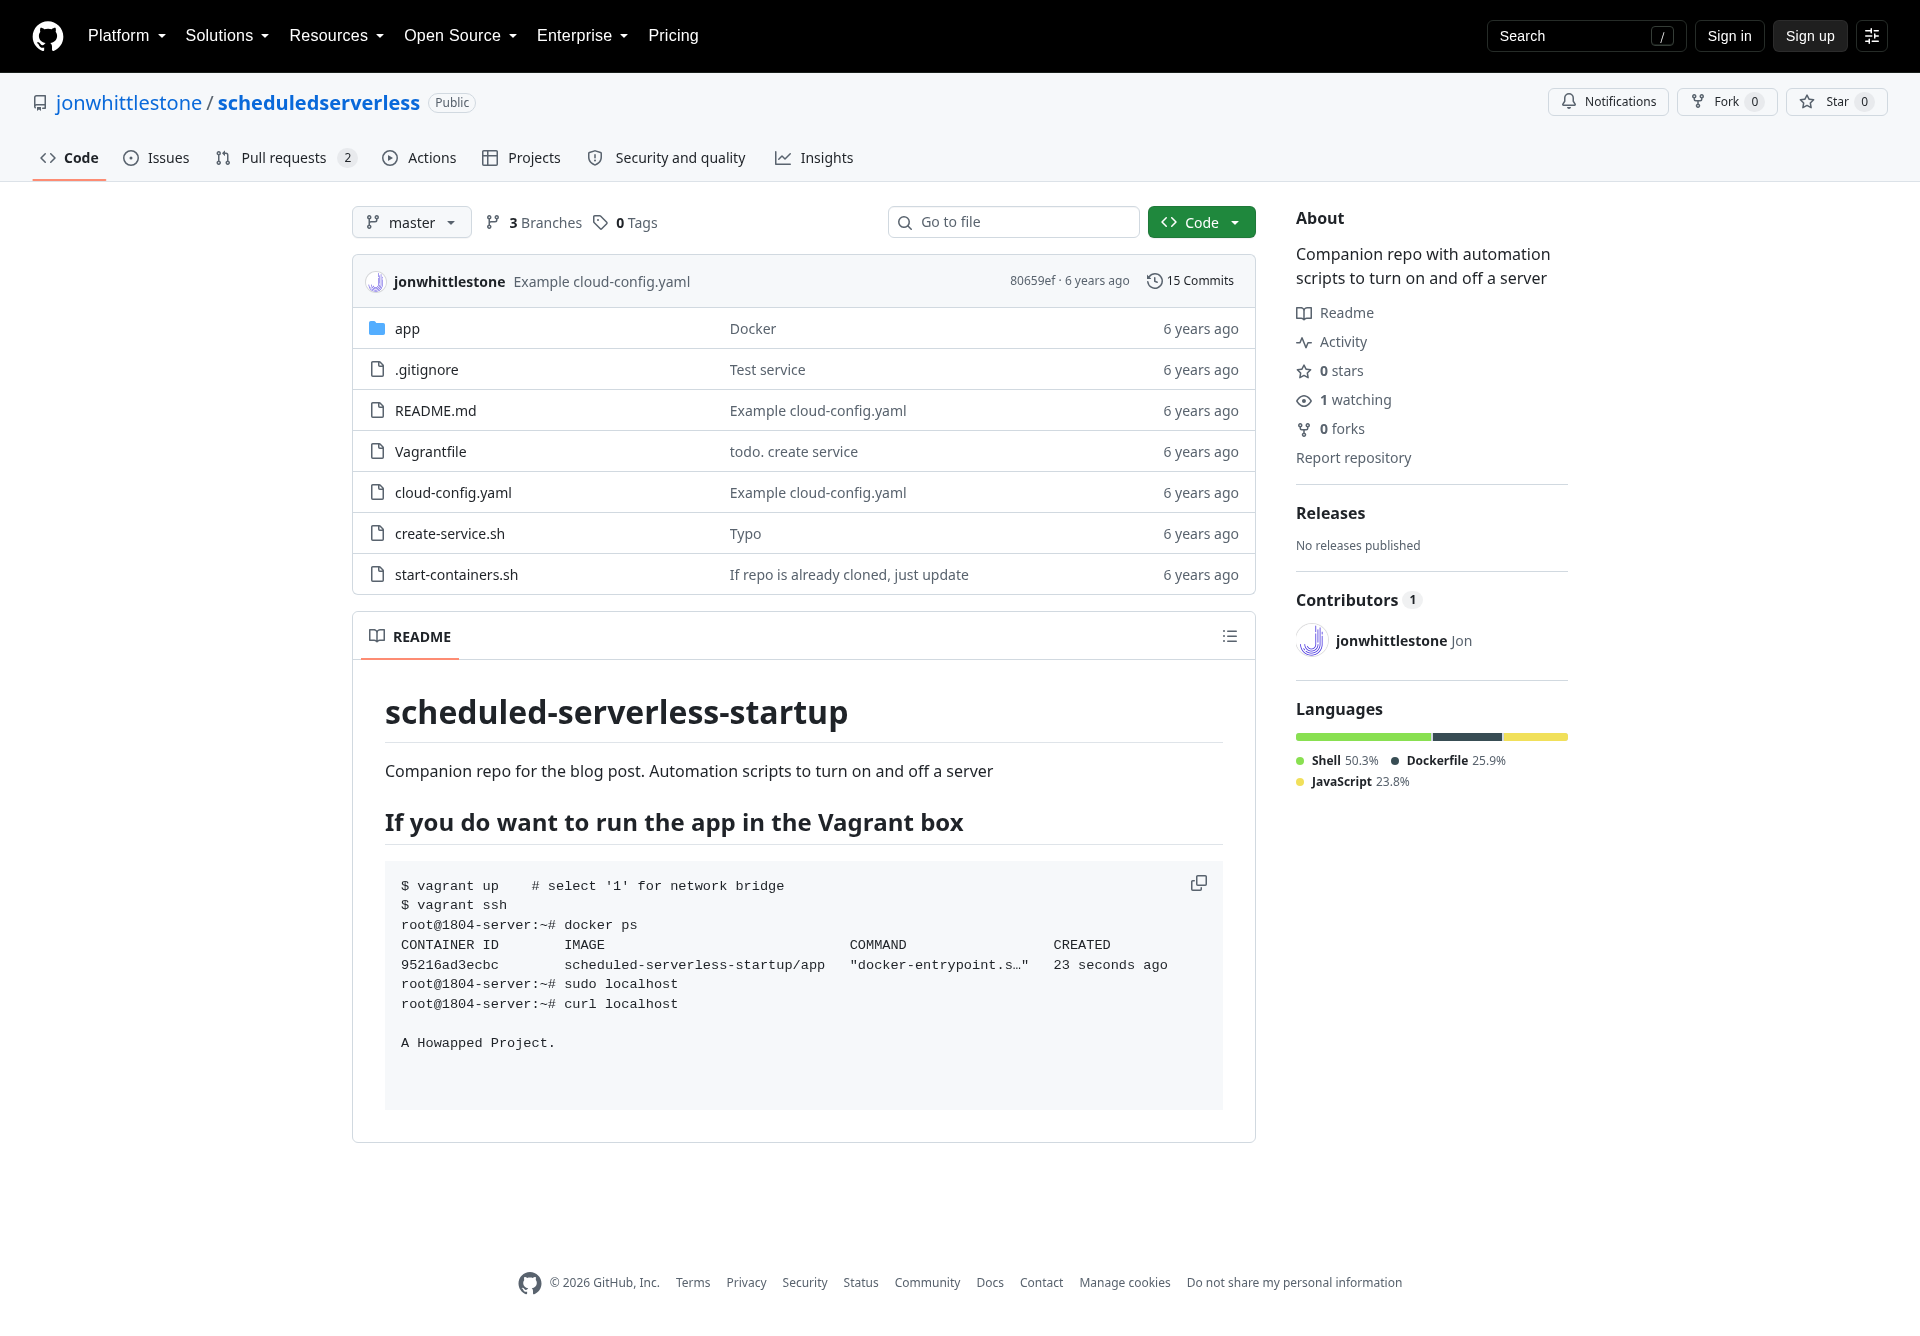Image resolution: width=1920 pixels, height=1336 pixels.
Task: Open 'If repo is already cloned' commit
Action: 849,575
